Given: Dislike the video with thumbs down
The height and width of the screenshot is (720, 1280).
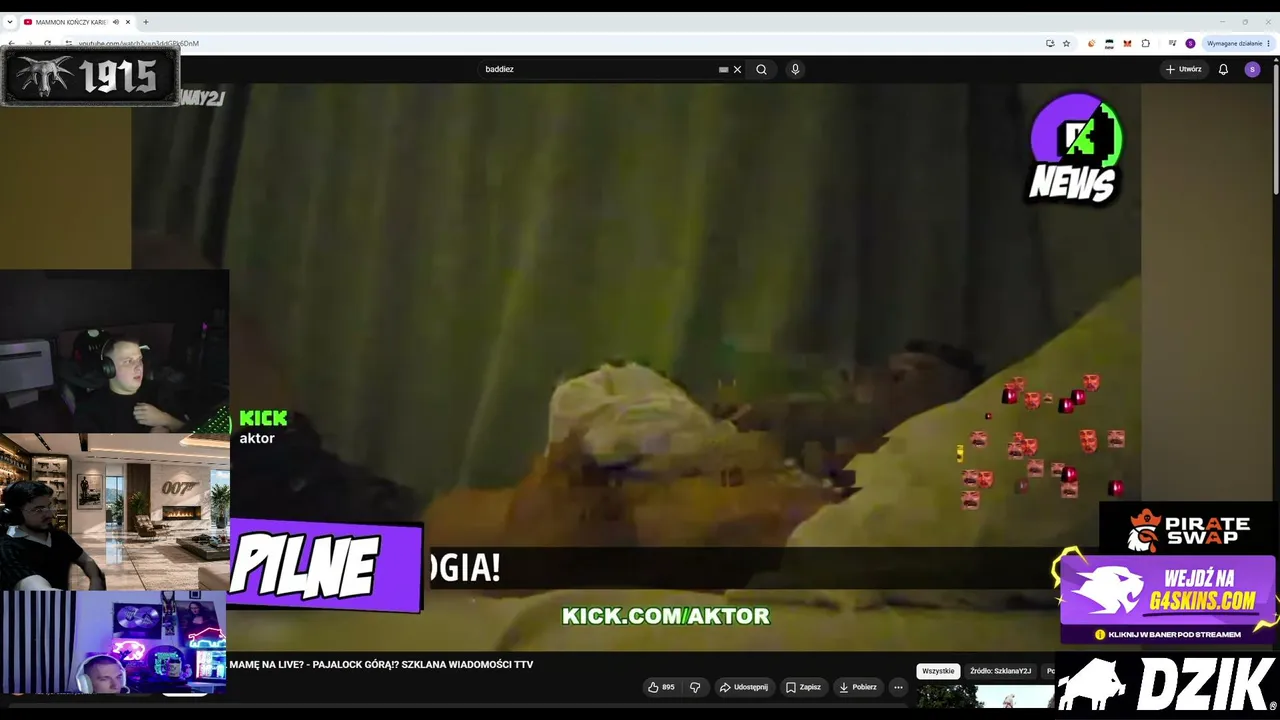Looking at the screenshot, I should [695, 687].
